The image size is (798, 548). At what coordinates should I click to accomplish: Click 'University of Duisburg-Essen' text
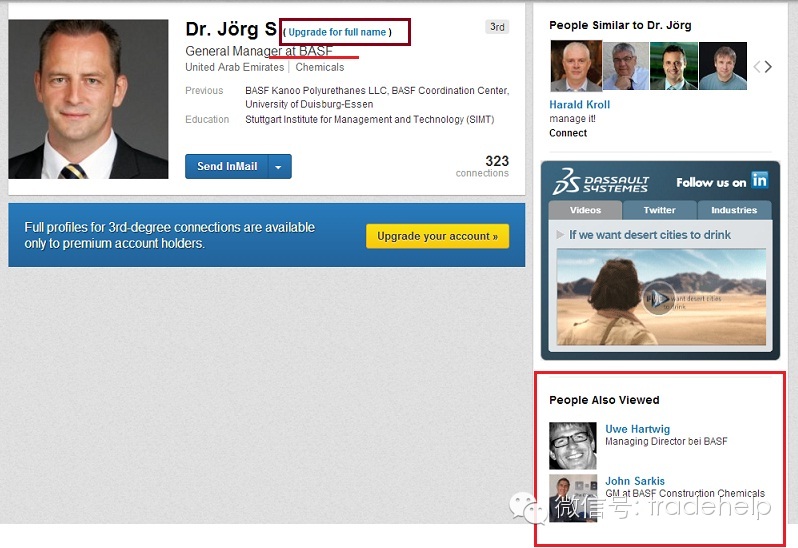(309, 104)
